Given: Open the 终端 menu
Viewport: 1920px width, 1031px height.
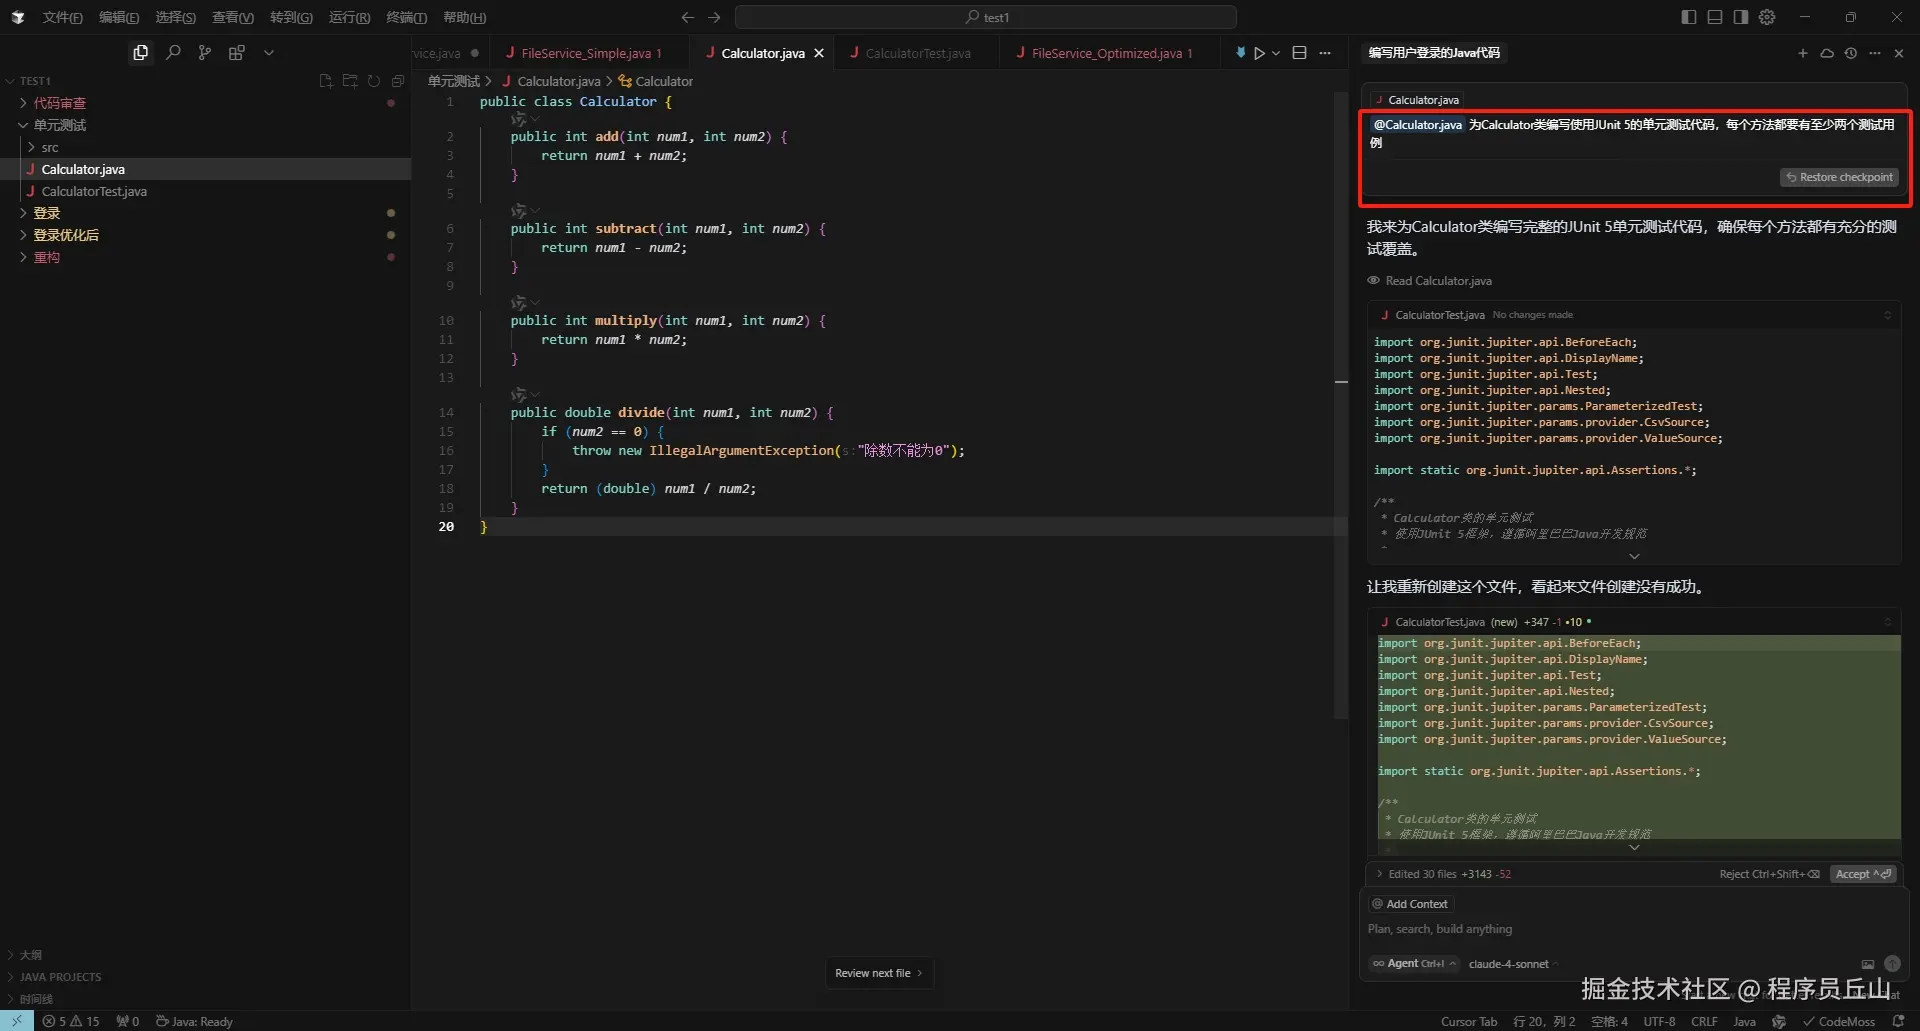Looking at the screenshot, I should point(406,17).
